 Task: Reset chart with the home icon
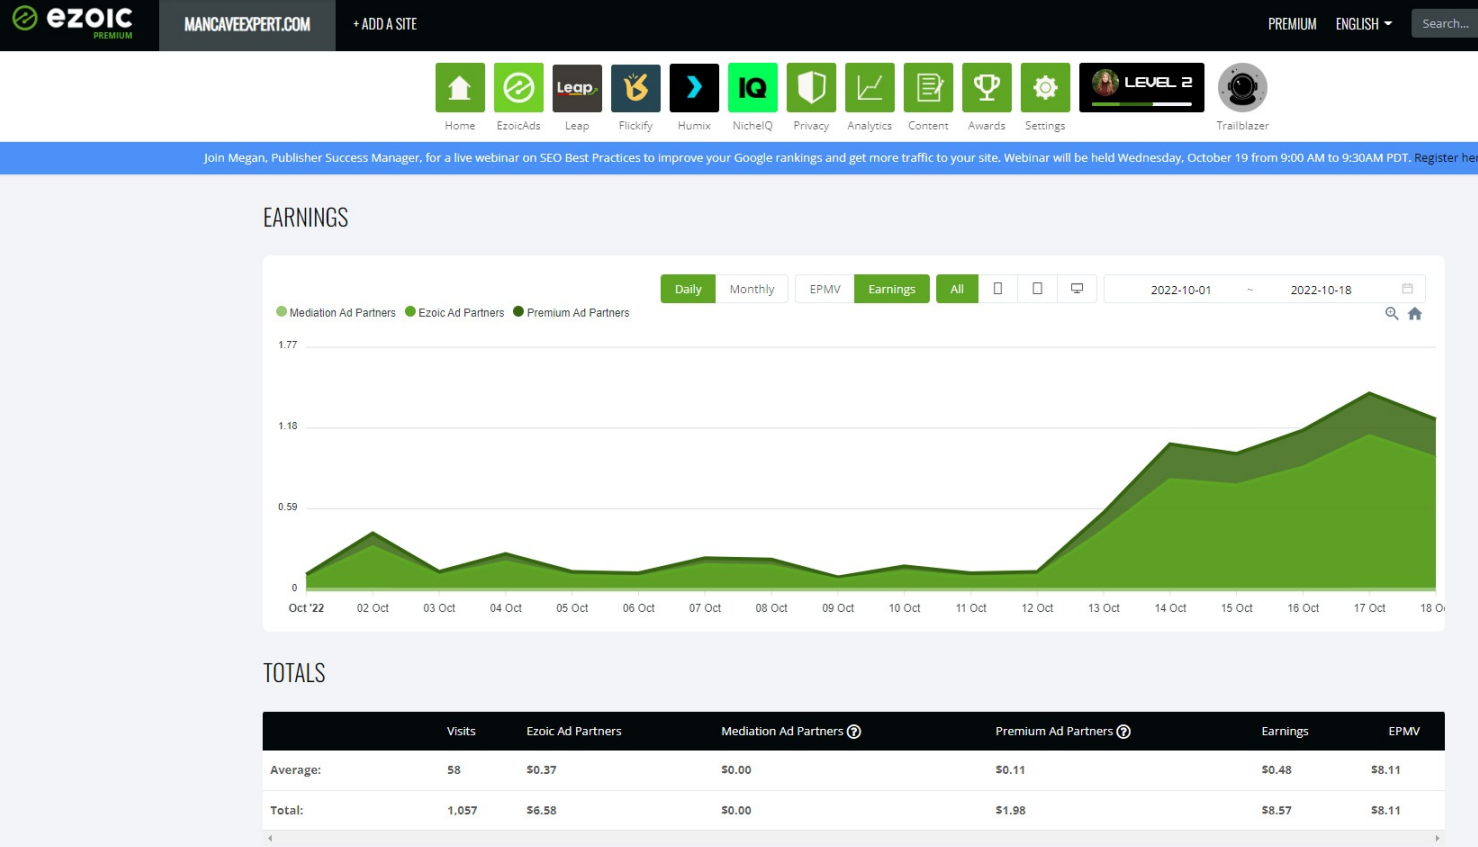(x=1415, y=314)
